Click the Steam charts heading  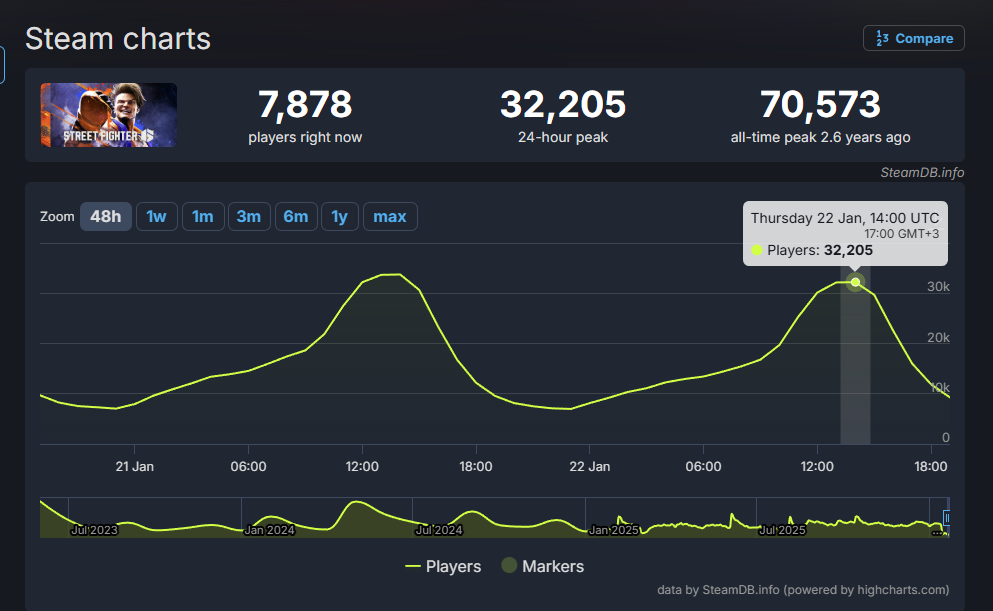[x=118, y=39]
